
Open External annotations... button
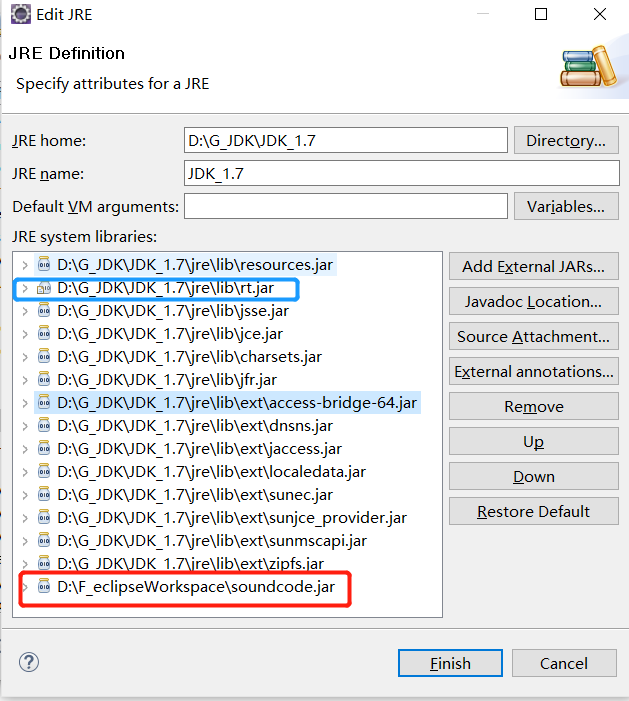pyautogui.click(x=534, y=371)
